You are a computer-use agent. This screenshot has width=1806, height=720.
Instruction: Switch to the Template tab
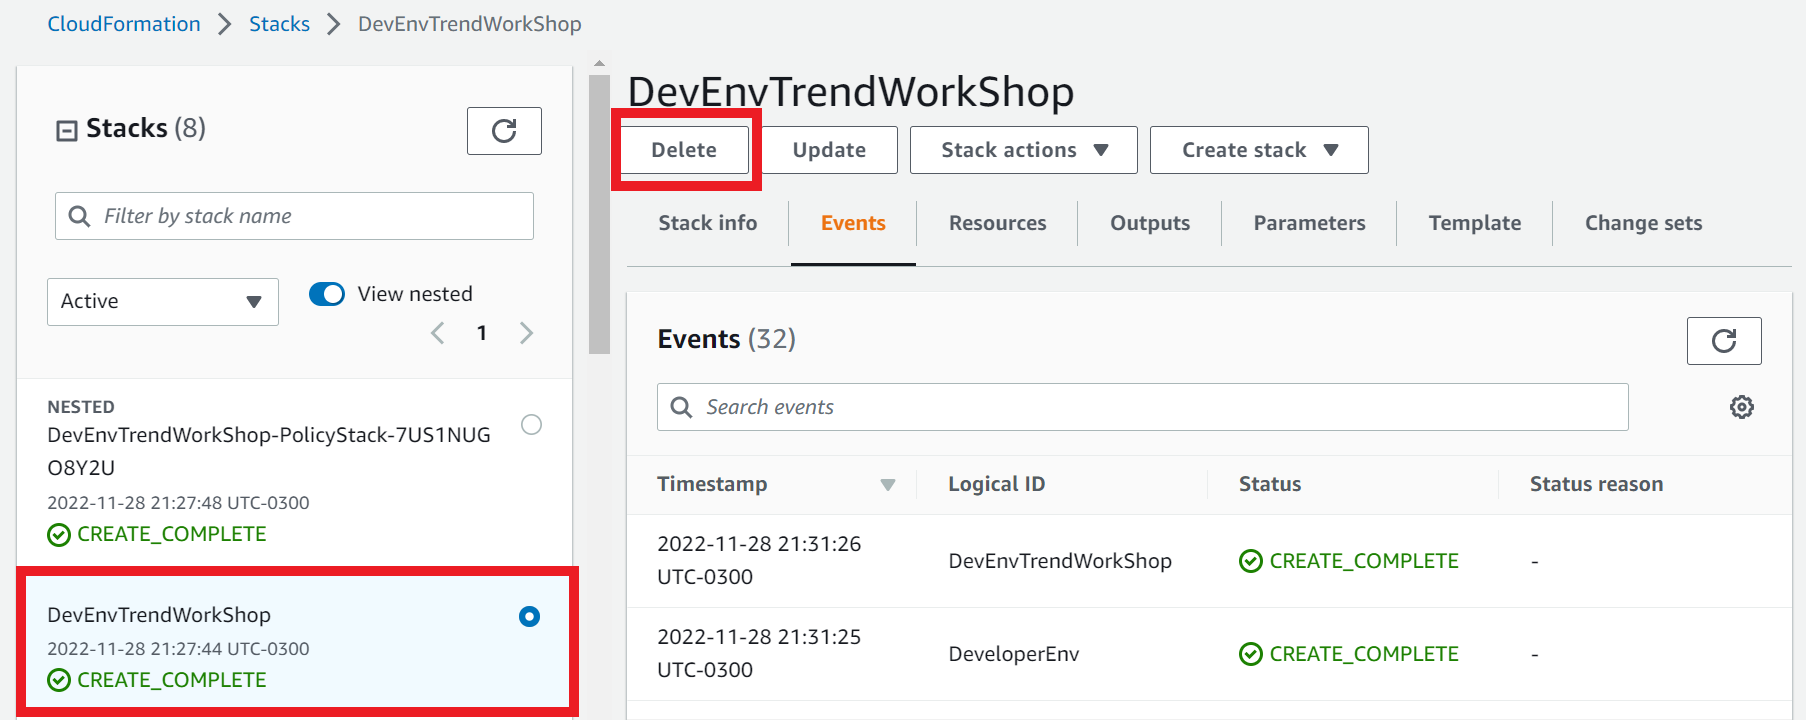tap(1475, 223)
